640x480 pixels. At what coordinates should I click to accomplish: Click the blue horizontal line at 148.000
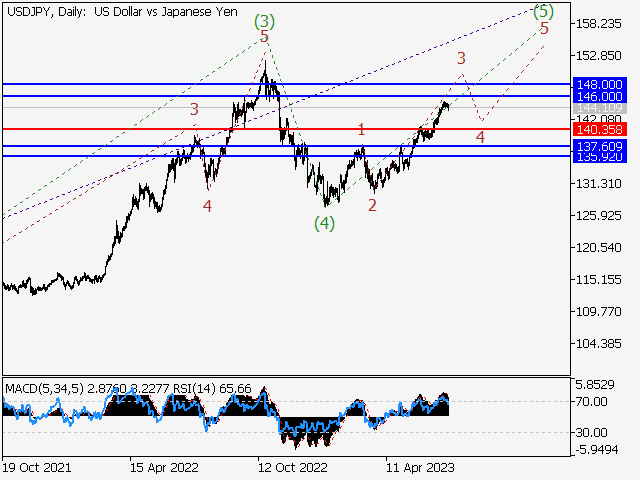coord(287,84)
